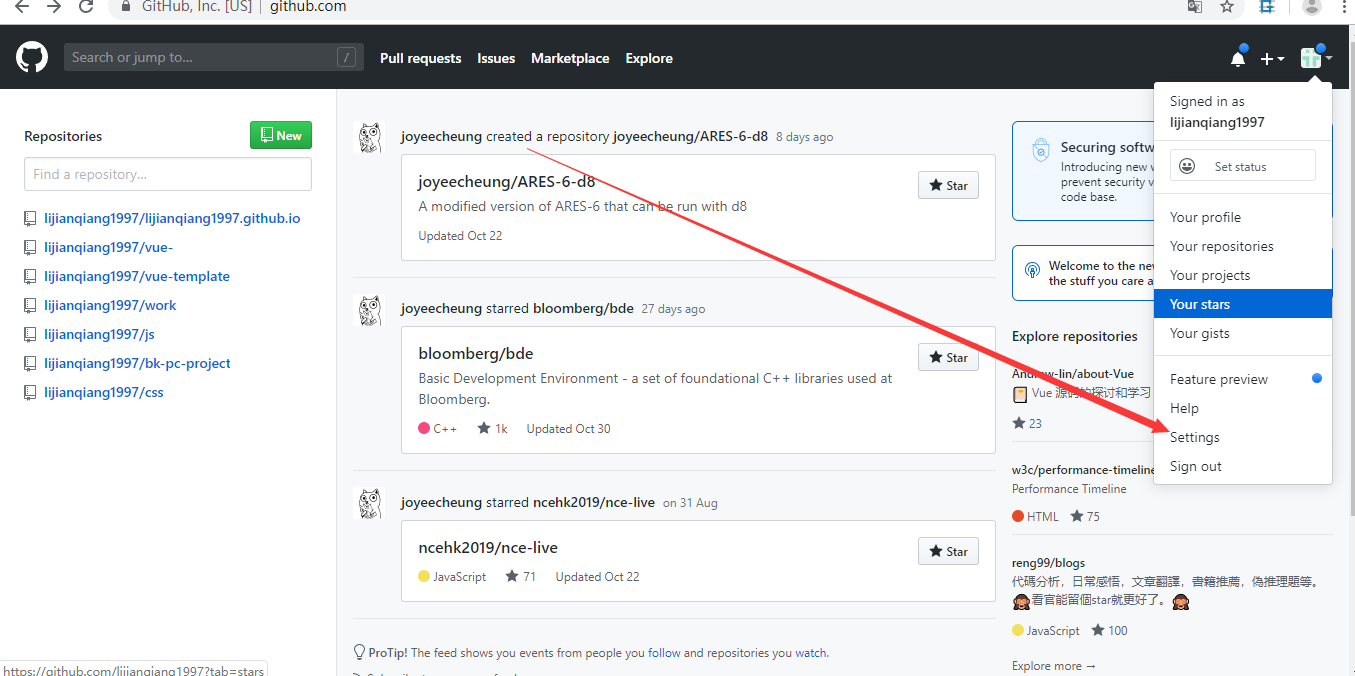Reload the page with browser refresh icon

pos(86,7)
